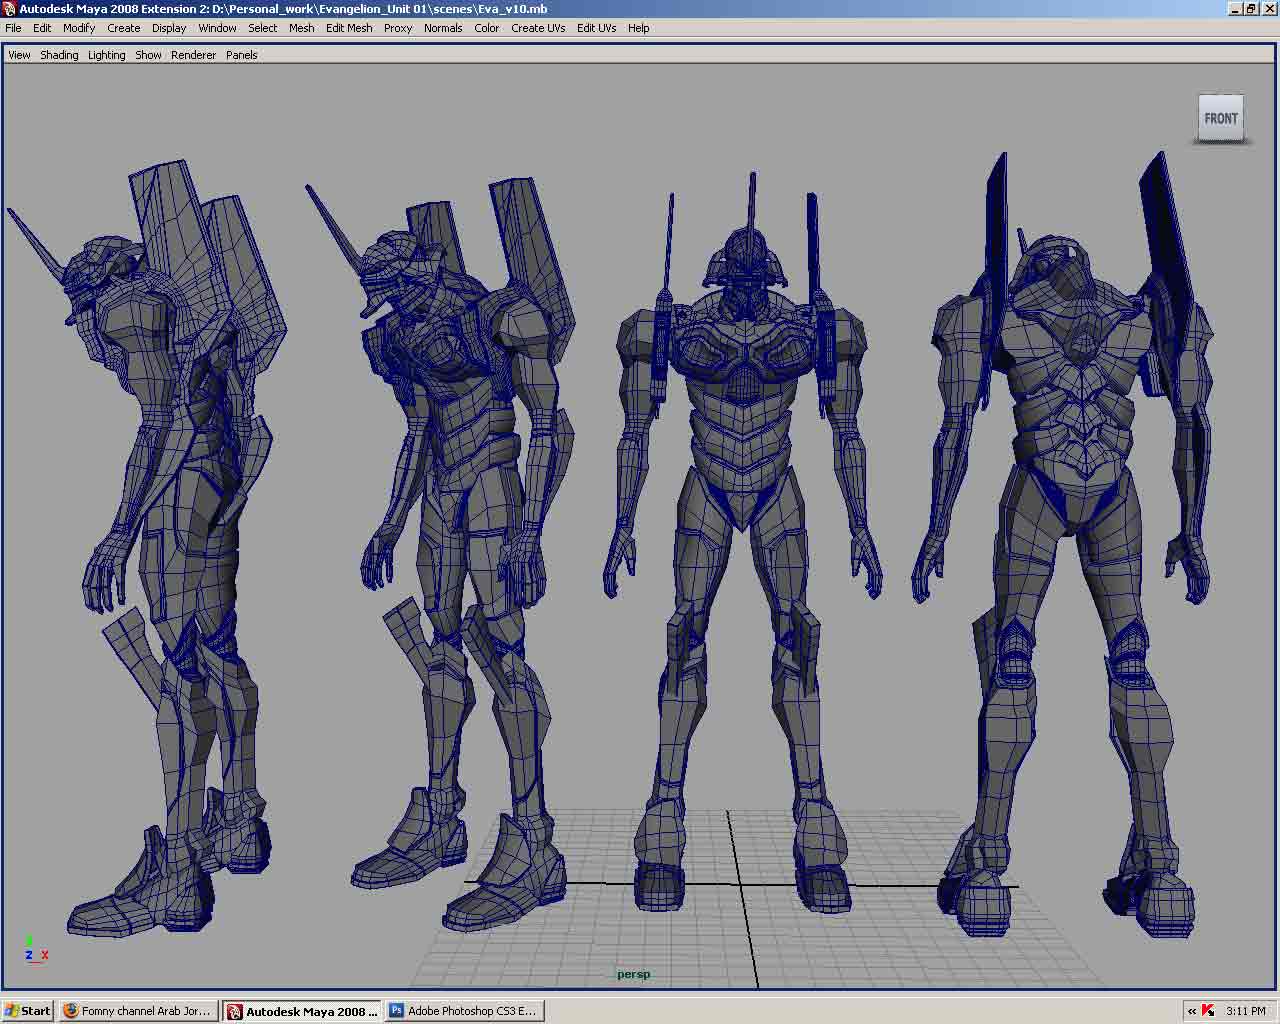Open the Edit UVs menu
This screenshot has height=1024, width=1280.
click(x=596, y=28)
